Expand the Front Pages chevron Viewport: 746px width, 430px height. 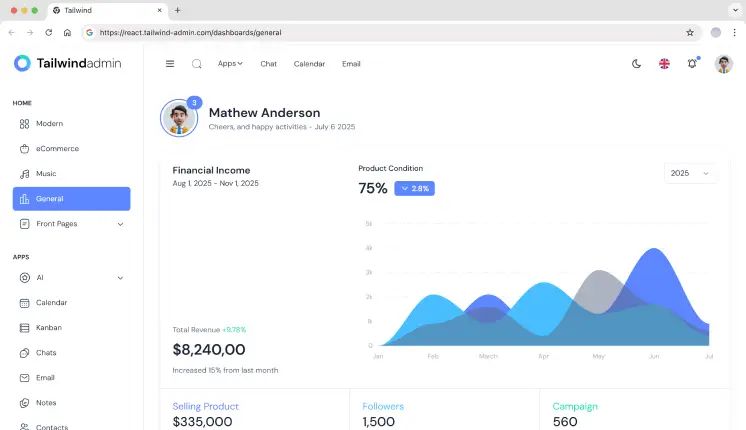[120, 224]
